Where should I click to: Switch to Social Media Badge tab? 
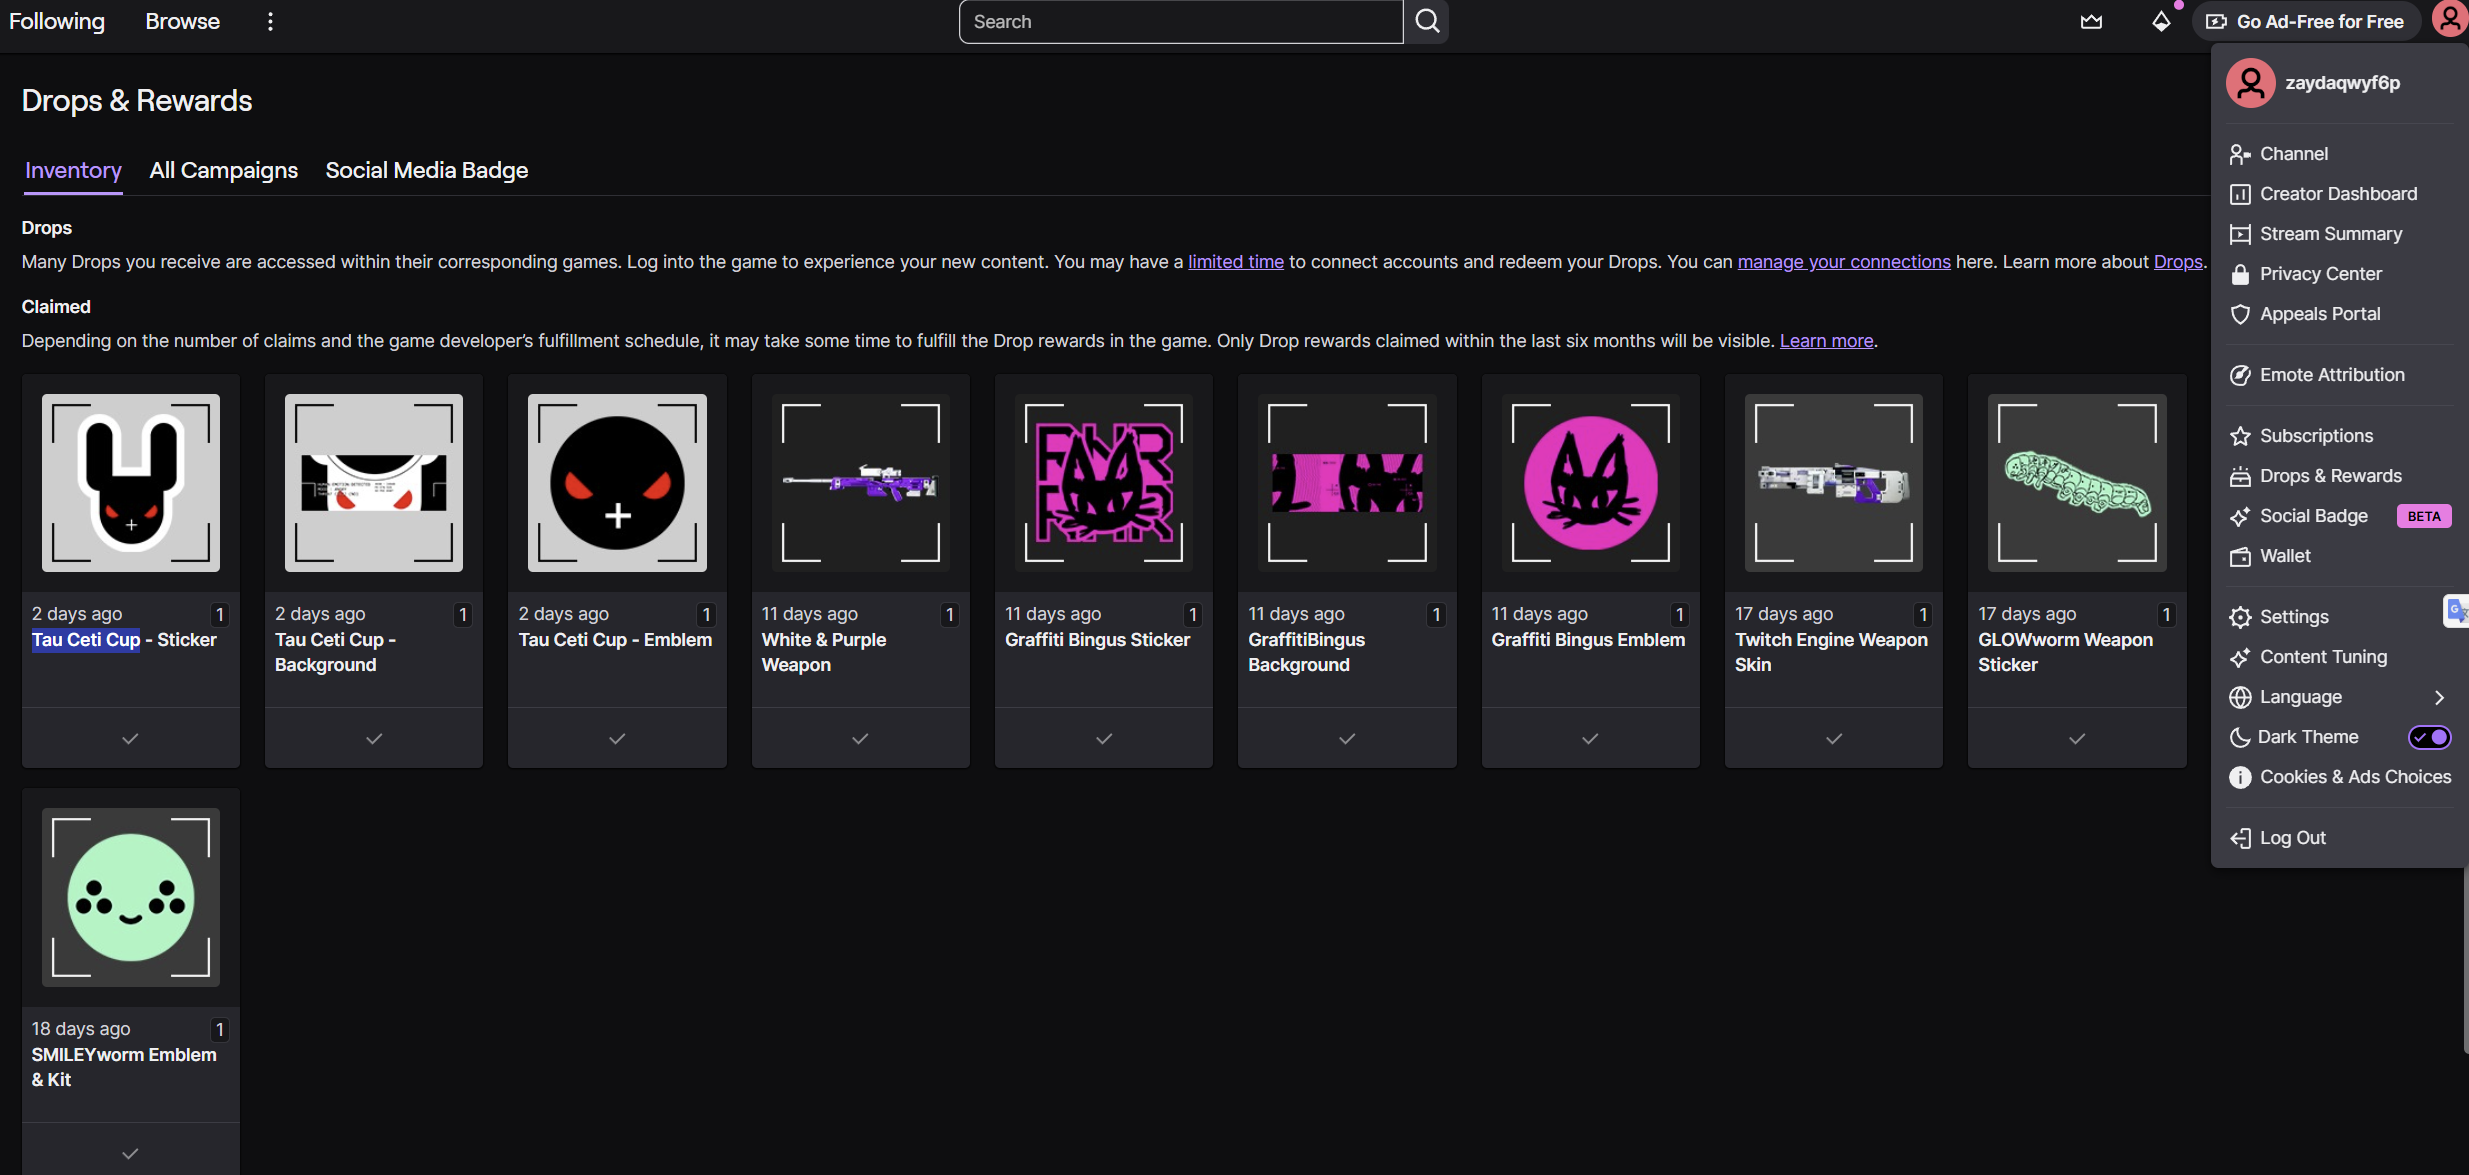(x=427, y=171)
